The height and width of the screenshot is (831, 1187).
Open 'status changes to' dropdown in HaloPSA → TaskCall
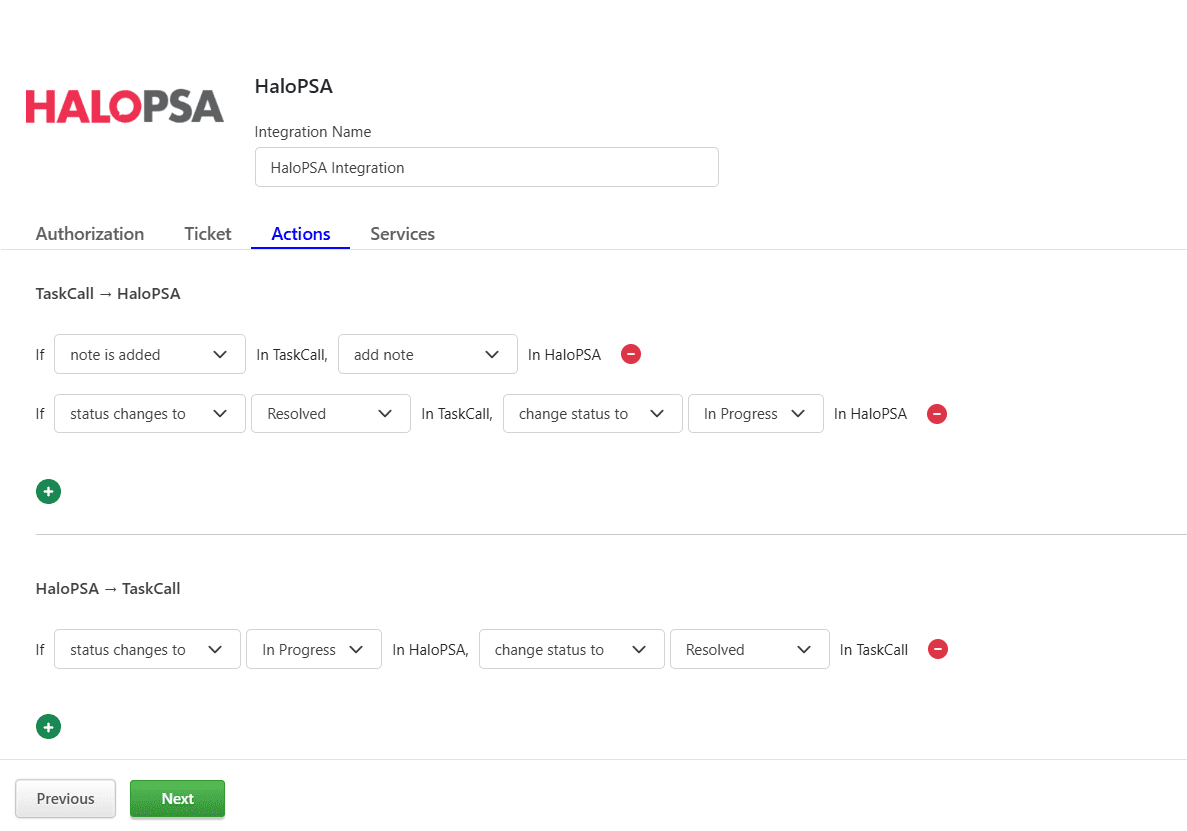click(148, 649)
